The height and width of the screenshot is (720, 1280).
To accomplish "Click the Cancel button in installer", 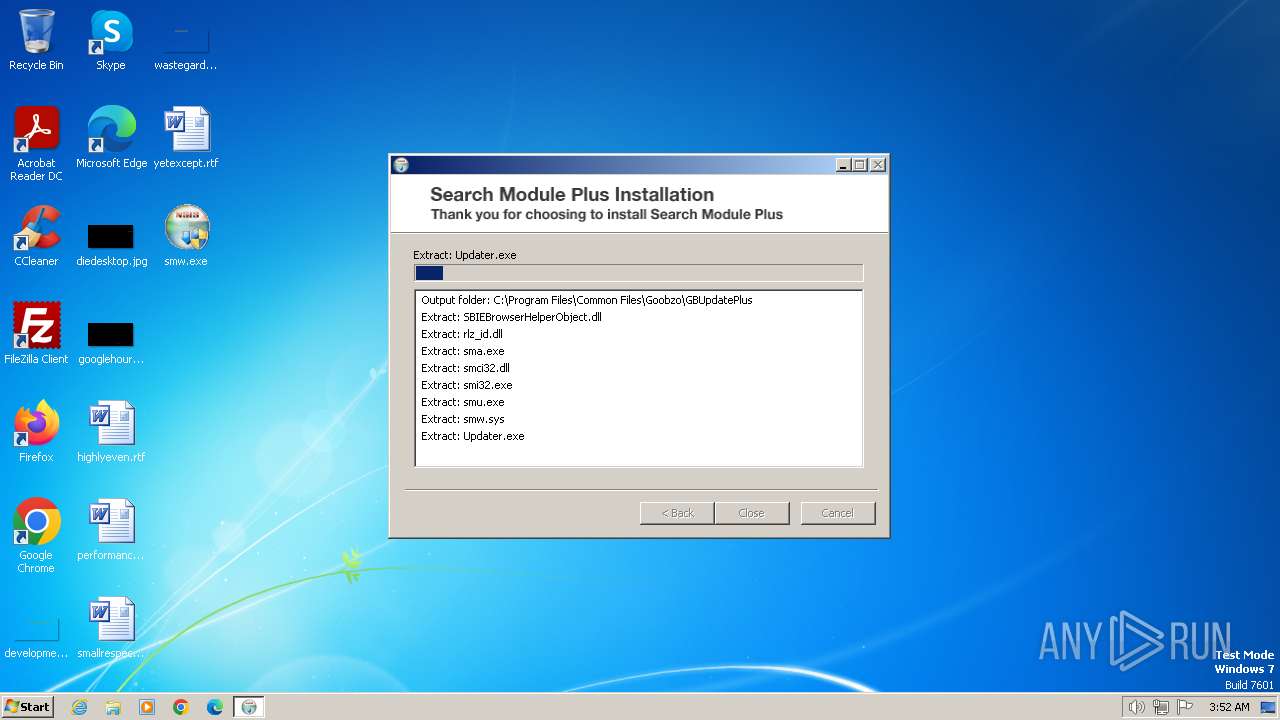I will pyautogui.click(x=838, y=513).
